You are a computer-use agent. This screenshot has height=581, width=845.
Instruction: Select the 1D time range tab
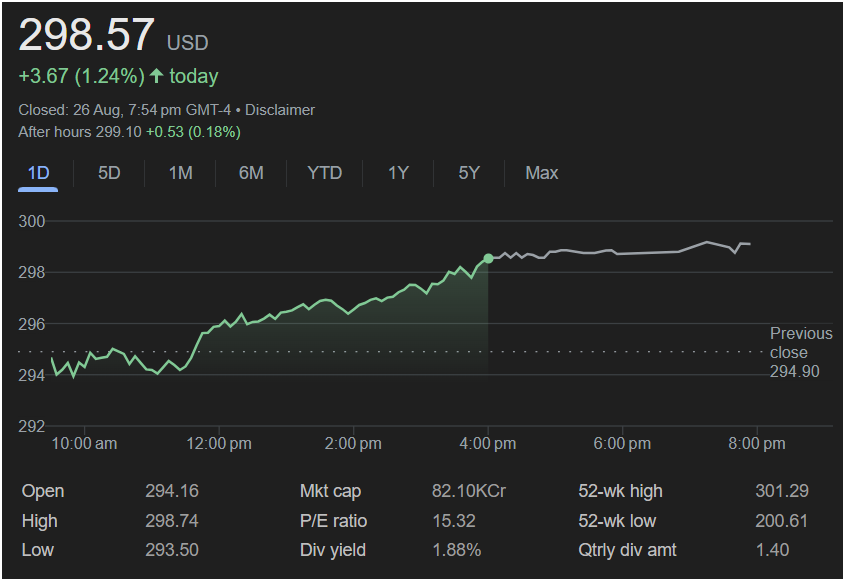point(38,173)
